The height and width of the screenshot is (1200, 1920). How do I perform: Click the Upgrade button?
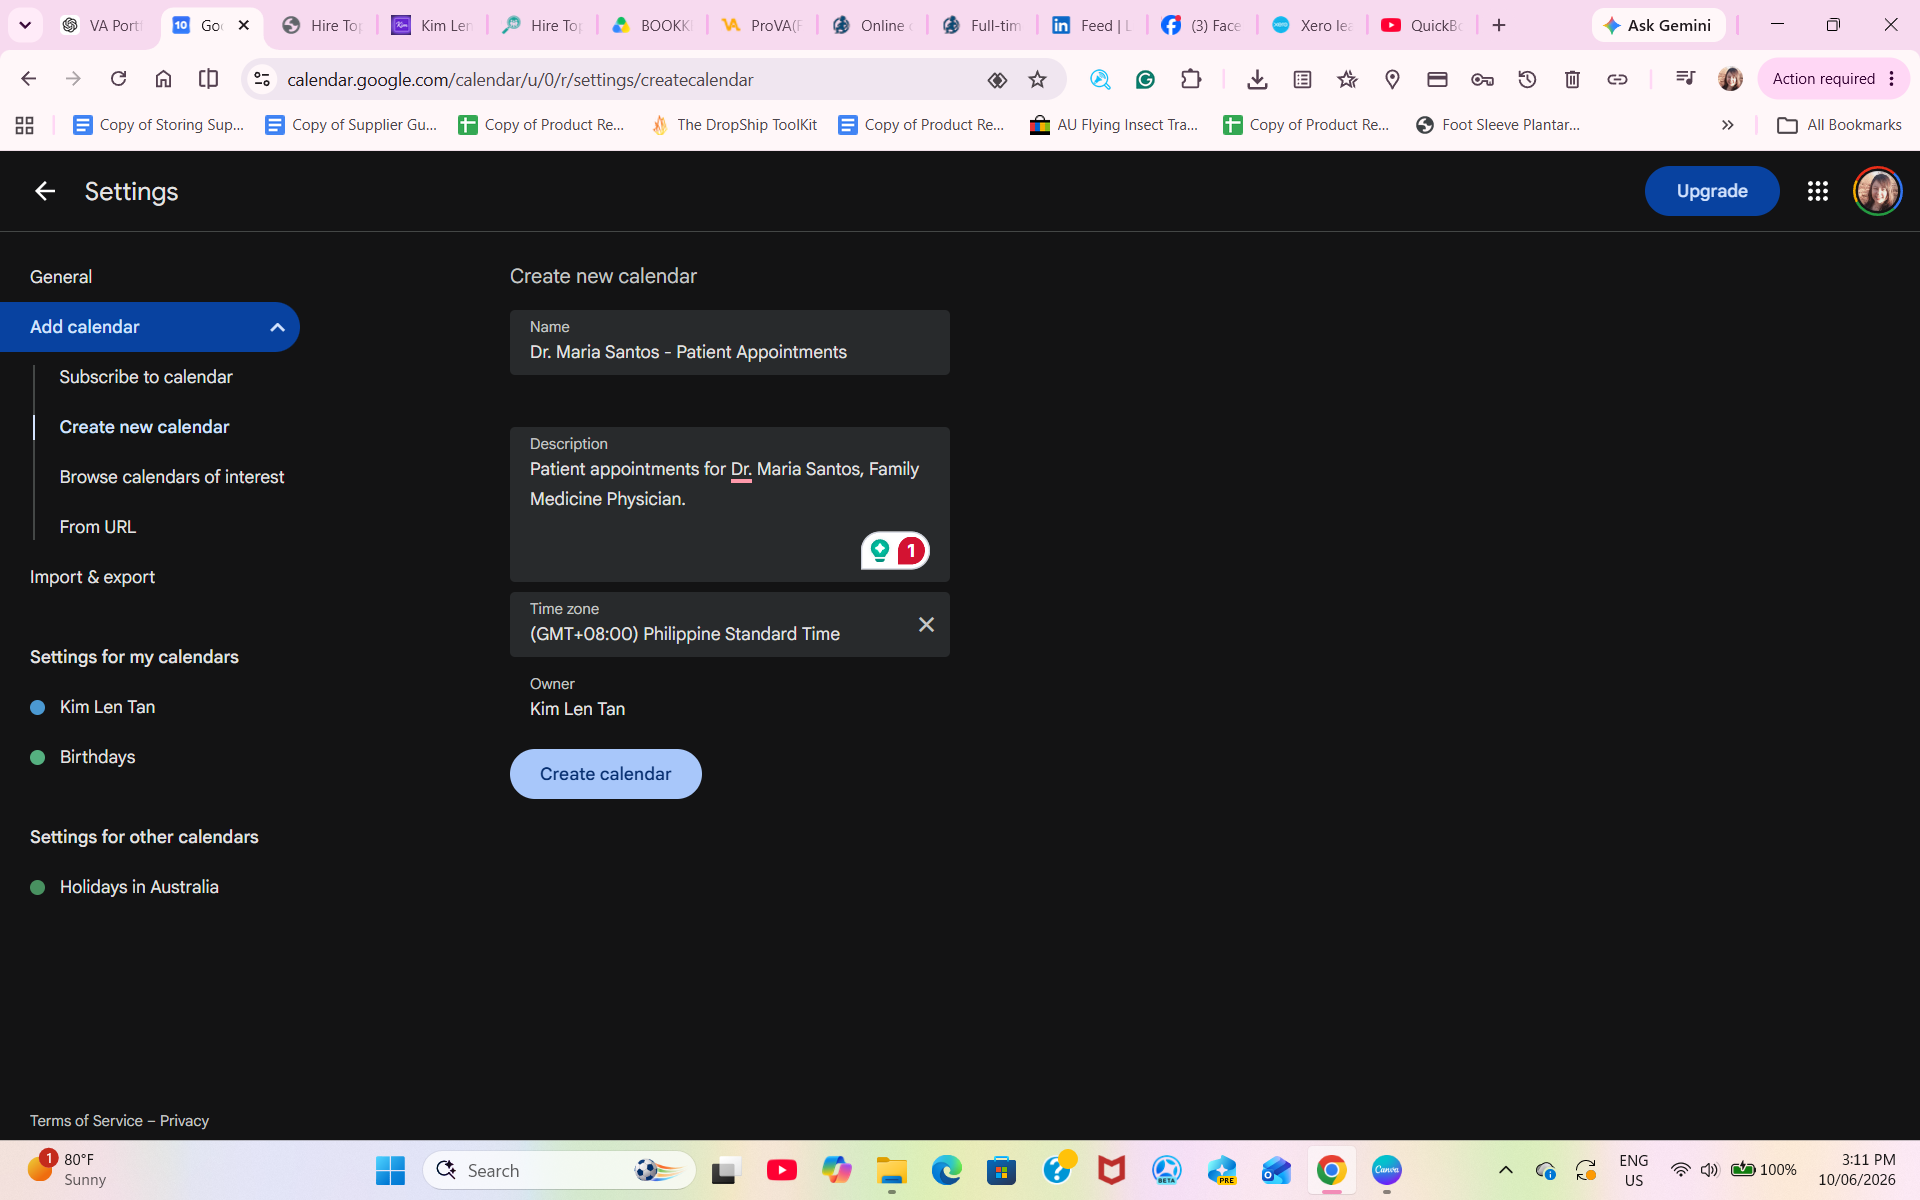pos(1712,191)
